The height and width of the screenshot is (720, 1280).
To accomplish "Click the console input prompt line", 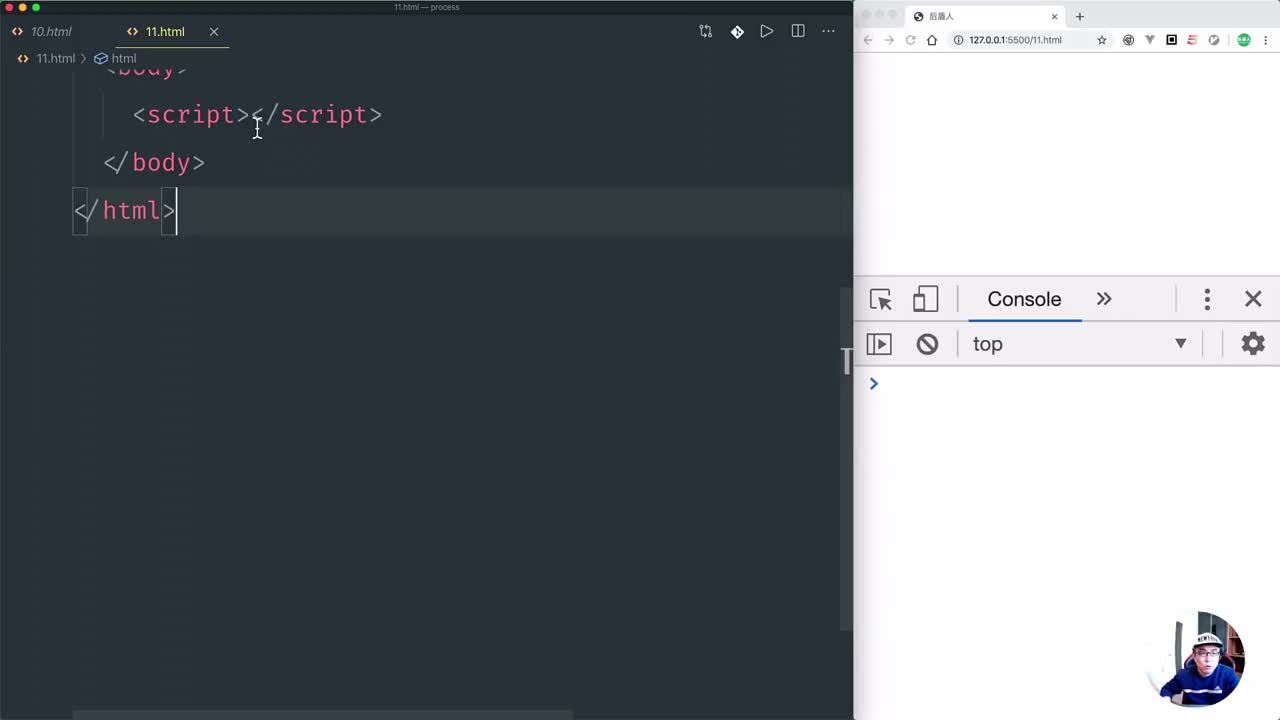I will coord(1067,384).
